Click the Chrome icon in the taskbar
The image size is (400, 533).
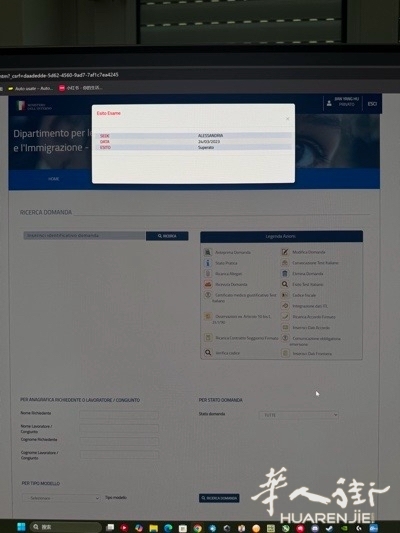(197, 528)
